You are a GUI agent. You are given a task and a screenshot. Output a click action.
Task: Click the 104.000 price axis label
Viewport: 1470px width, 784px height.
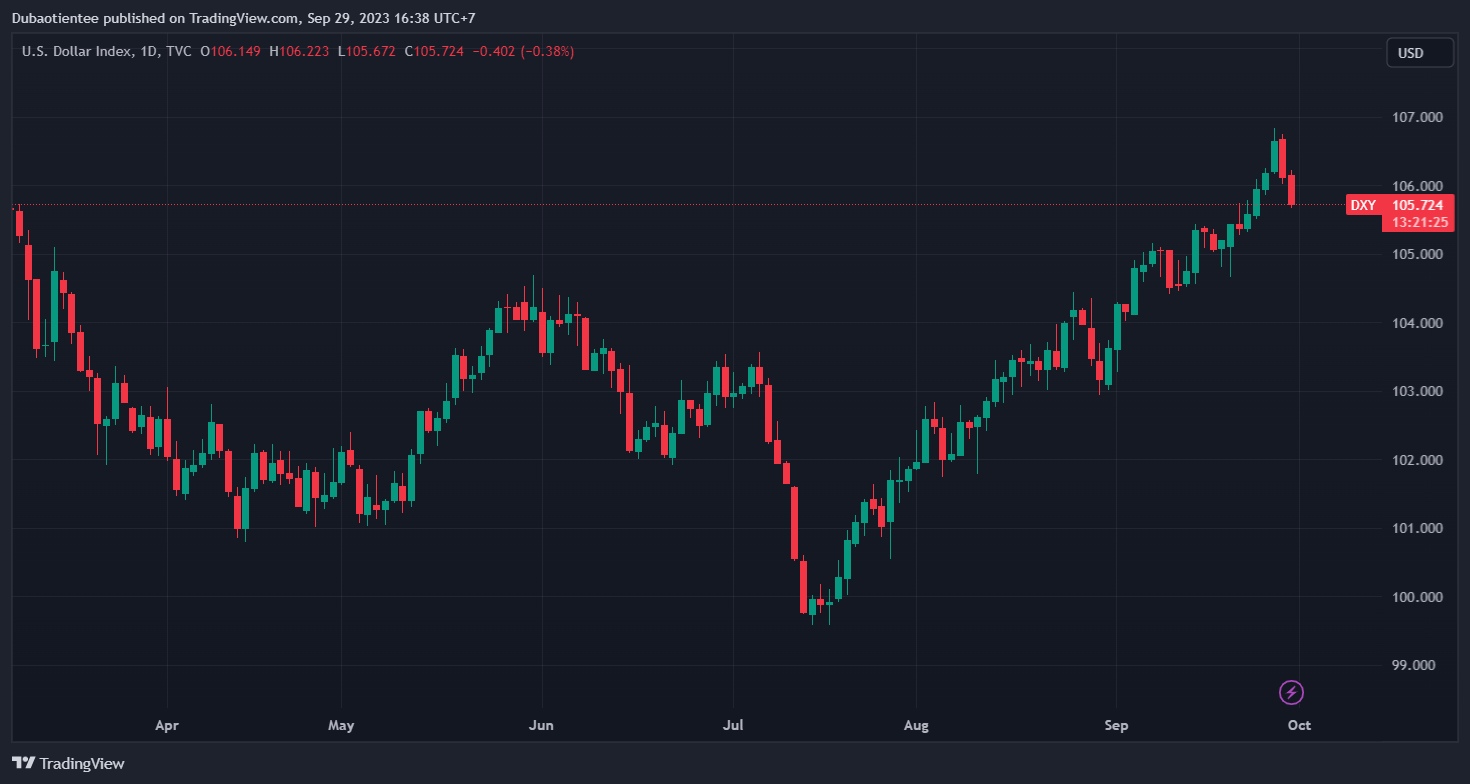(x=1417, y=323)
